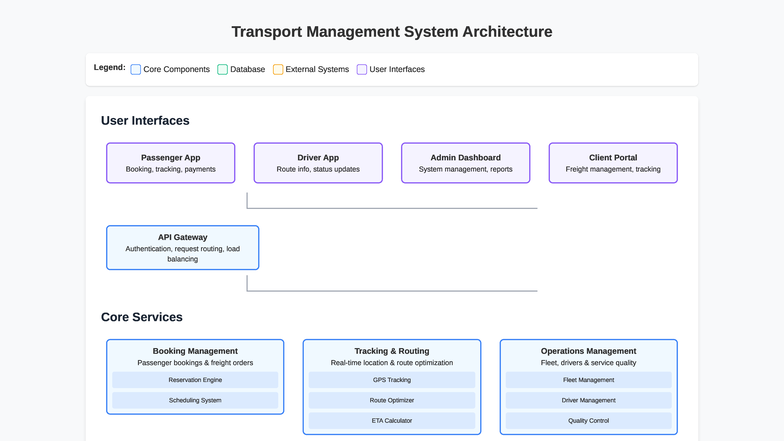The width and height of the screenshot is (784, 441).
Task: Click 'Core Components' legend text
Action: 176,70
